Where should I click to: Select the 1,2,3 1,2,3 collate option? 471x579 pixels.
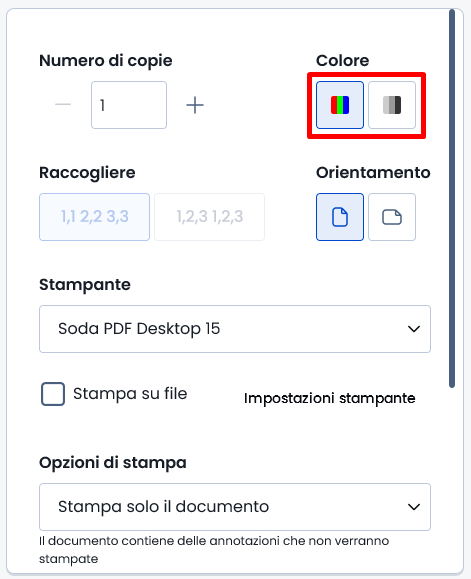point(209,217)
